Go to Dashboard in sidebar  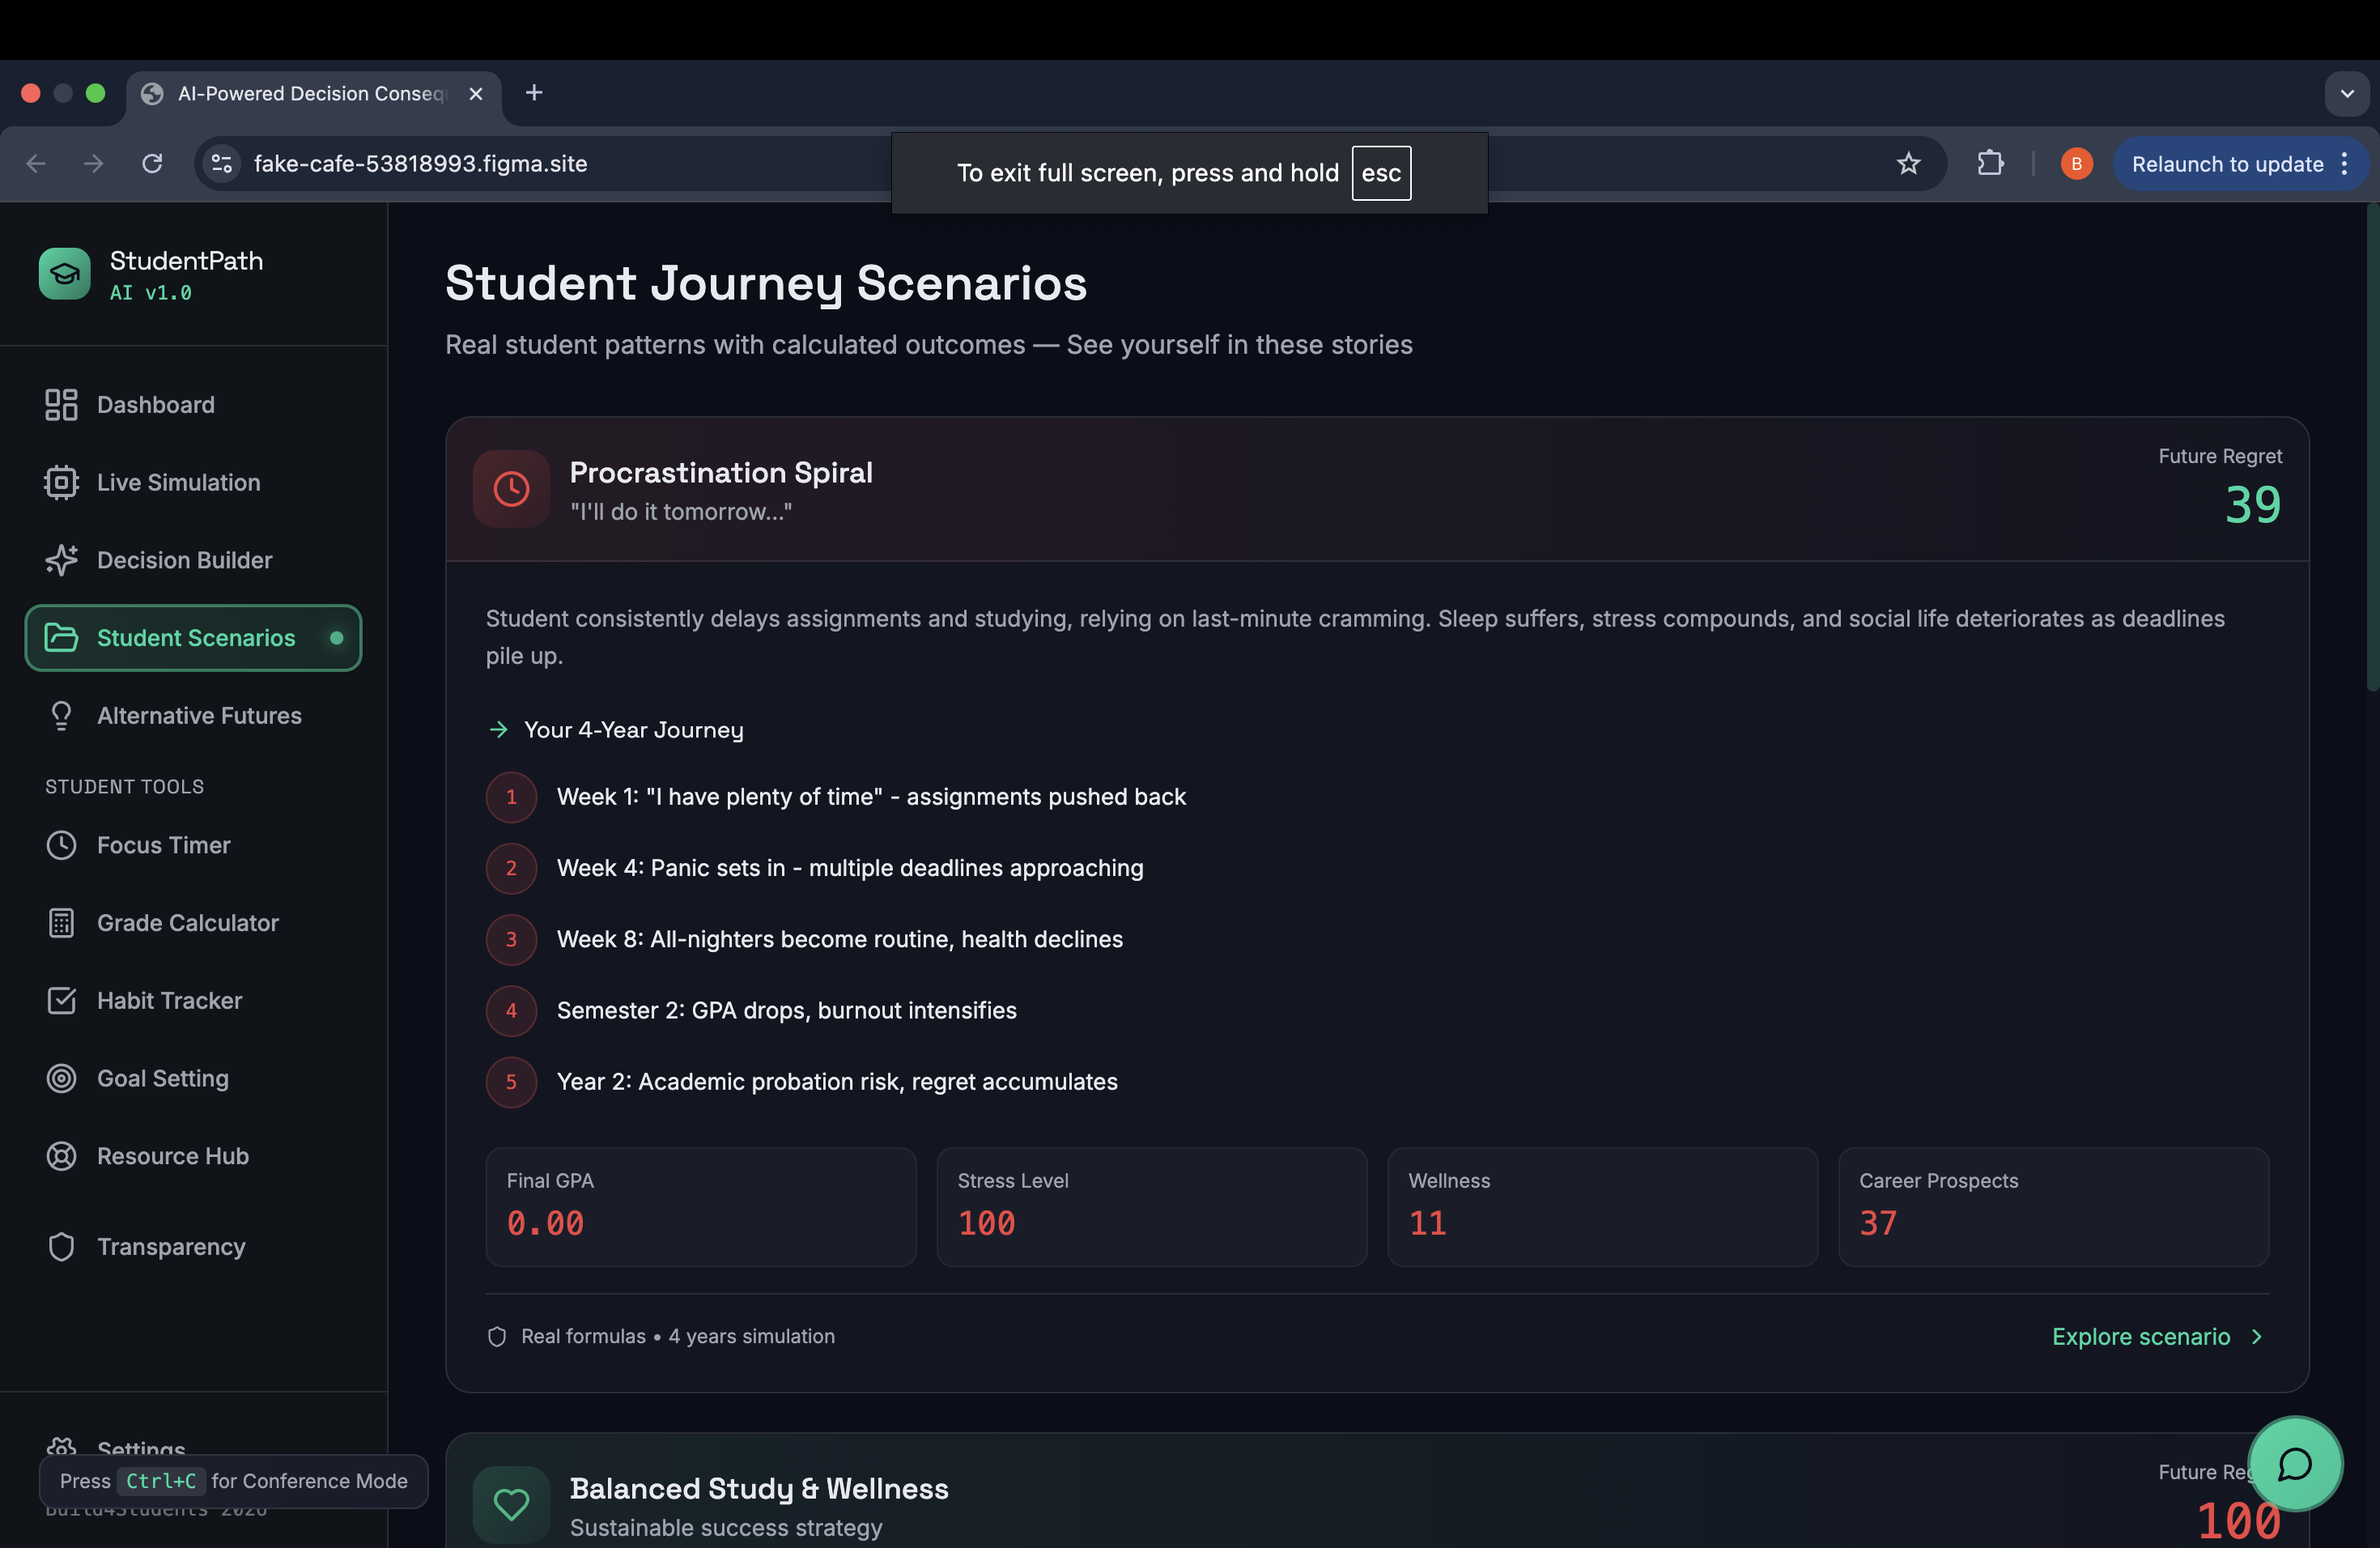(155, 405)
